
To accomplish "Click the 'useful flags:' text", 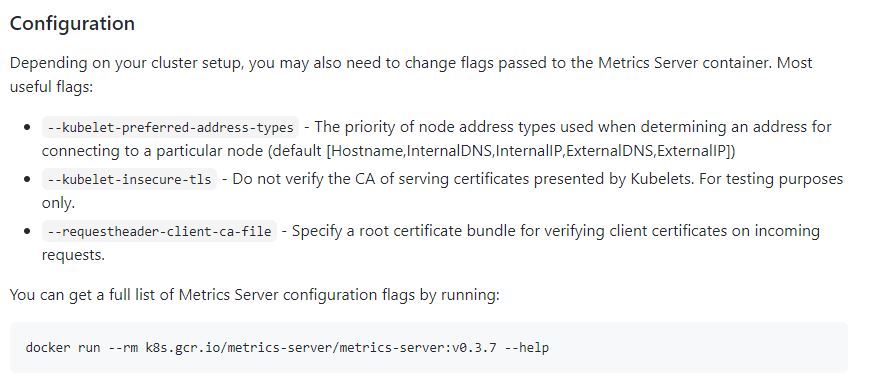I will pyautogui.click(x=51, y=87).
